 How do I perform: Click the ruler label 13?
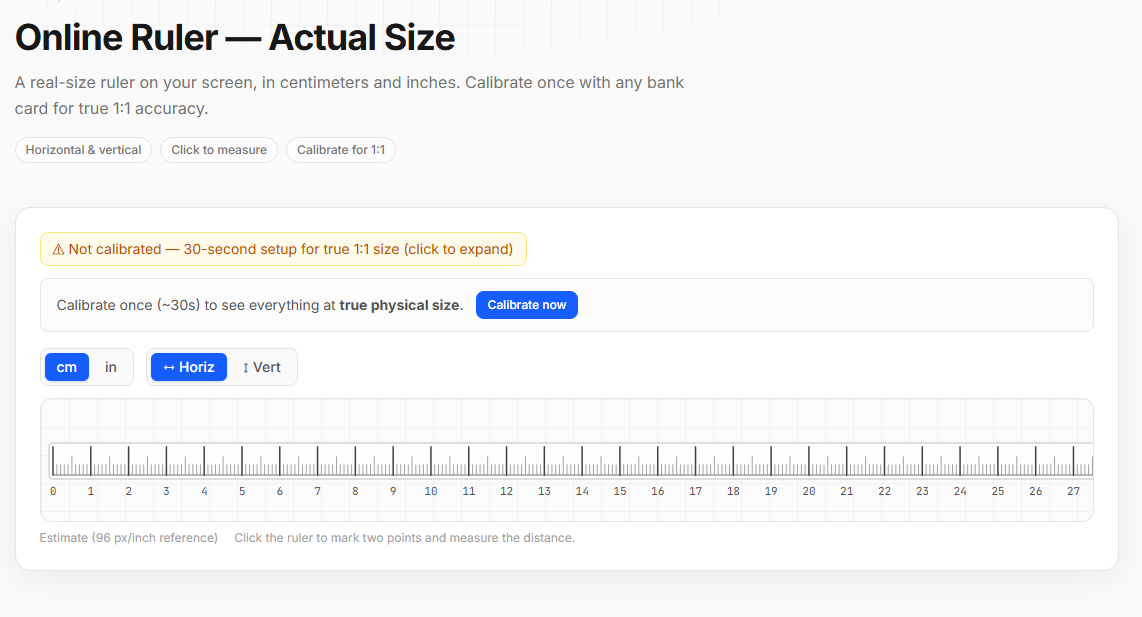(544, 492)
